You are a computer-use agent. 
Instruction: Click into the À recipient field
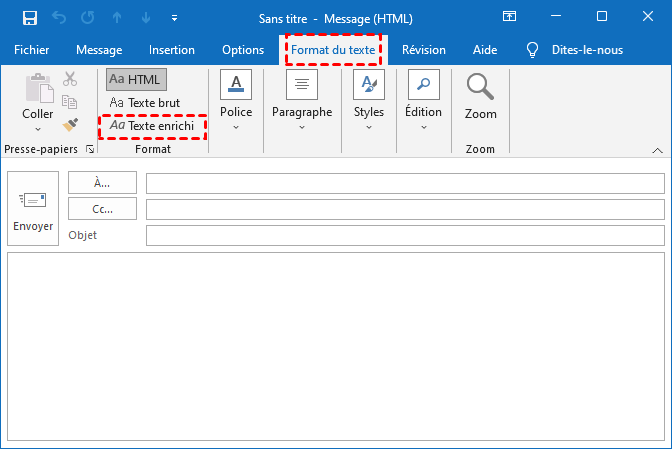405,183
